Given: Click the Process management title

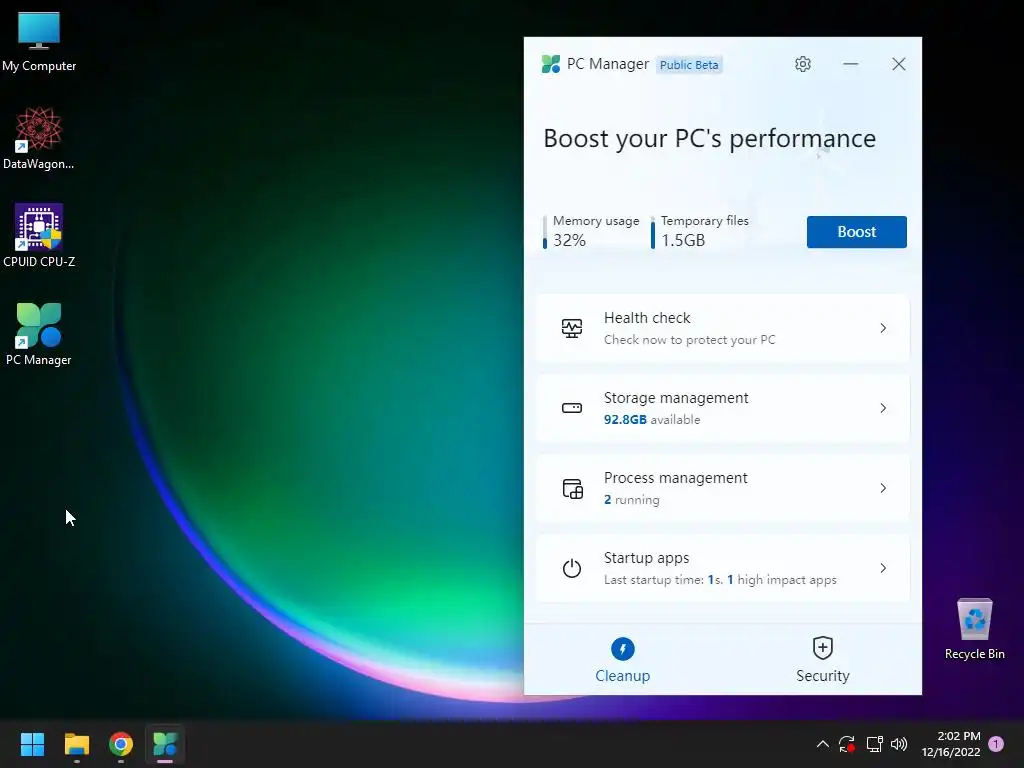Looking at the screenshot, I should click(675, 478).
